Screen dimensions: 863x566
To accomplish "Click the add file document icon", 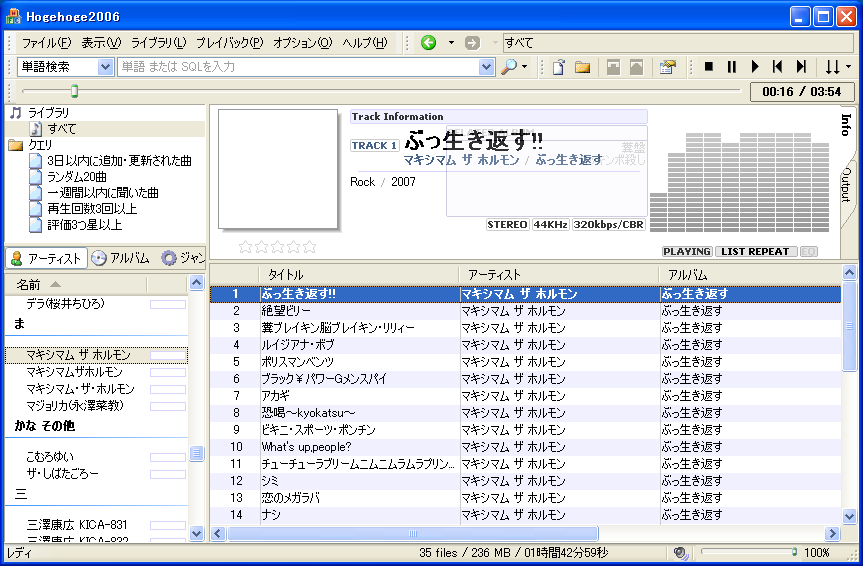I will 558,67.
